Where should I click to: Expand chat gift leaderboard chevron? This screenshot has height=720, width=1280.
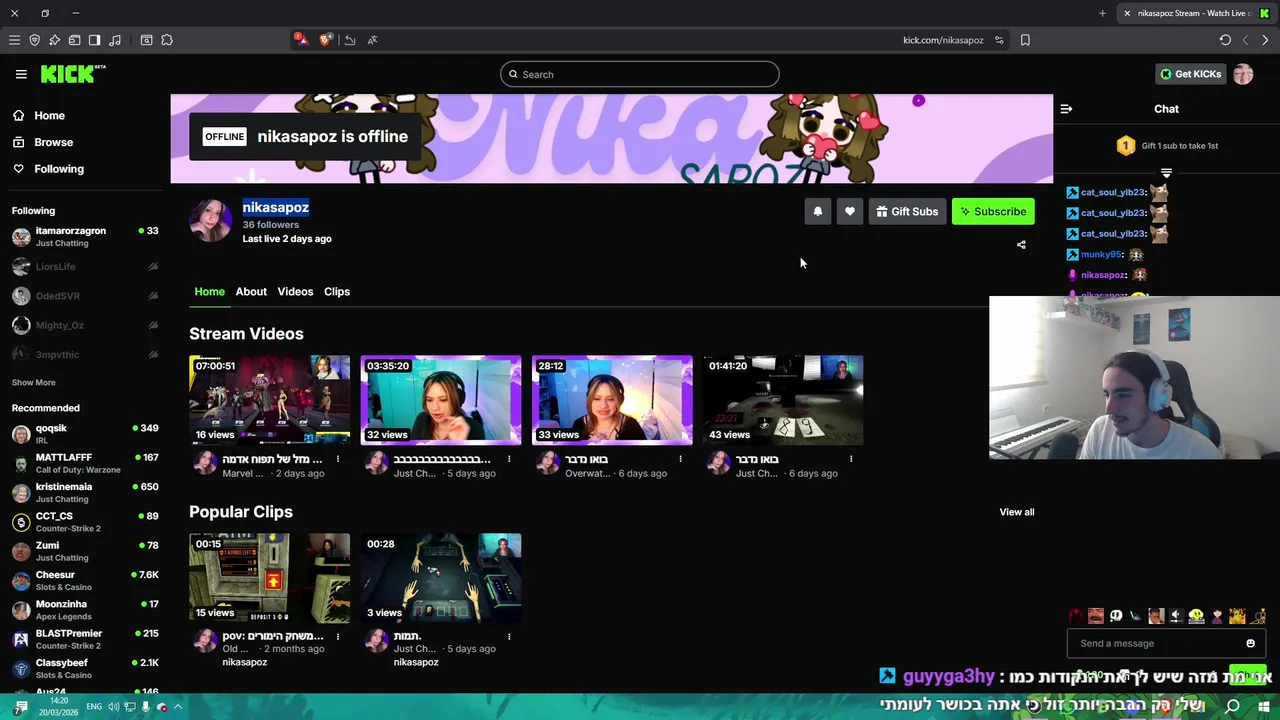[1166, 173]
